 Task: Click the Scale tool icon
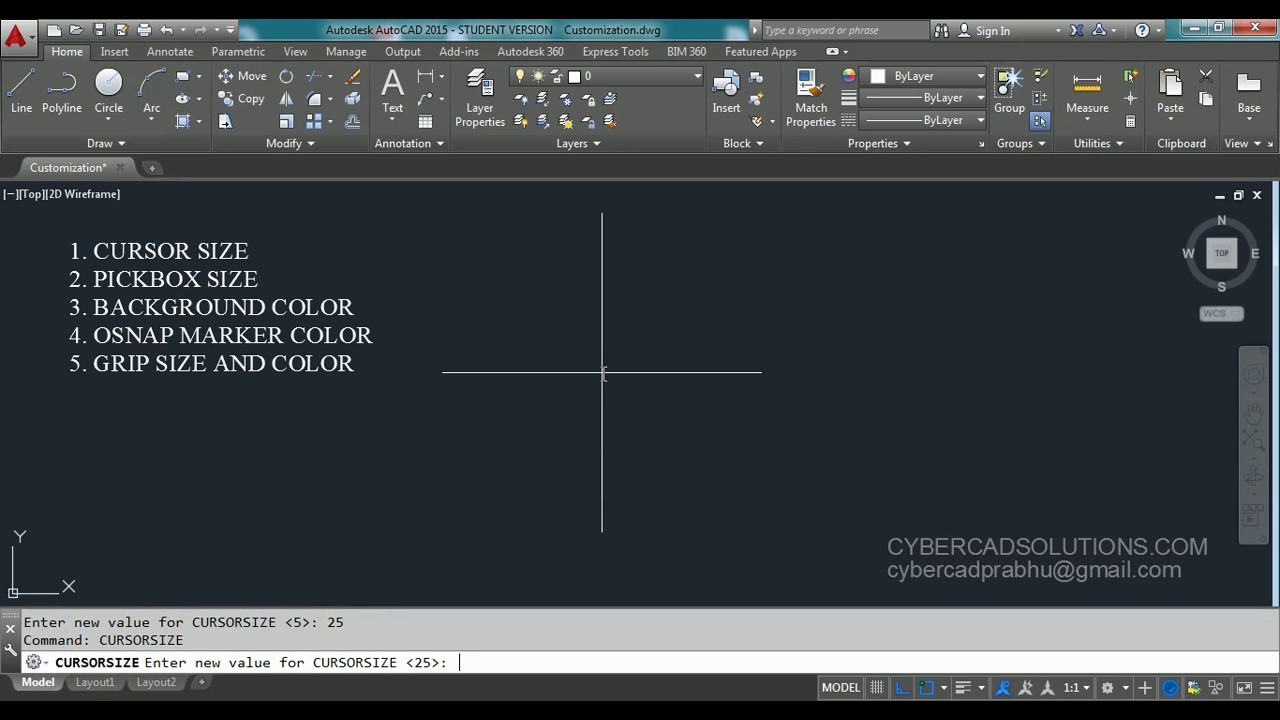[x=286, y=122]
